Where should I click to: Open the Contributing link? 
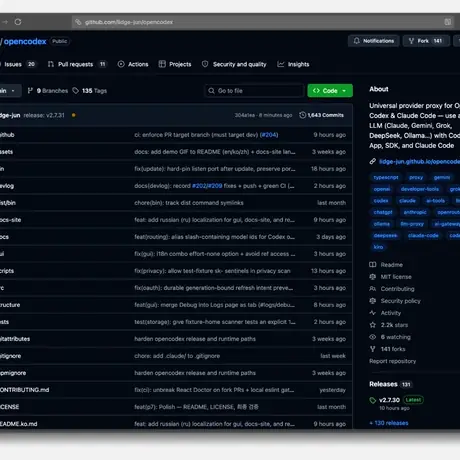point(397,289)
